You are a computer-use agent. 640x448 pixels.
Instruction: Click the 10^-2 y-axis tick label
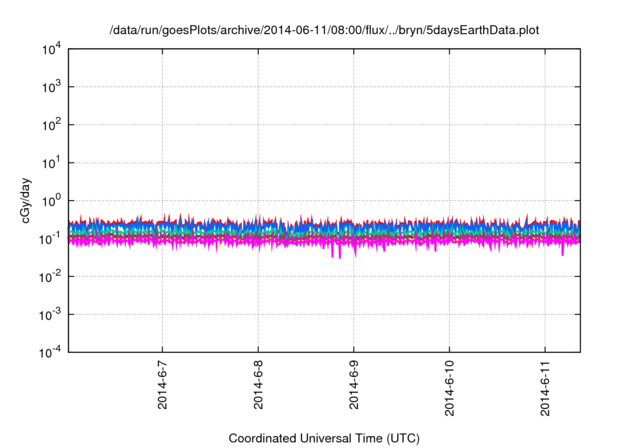pos(50,277)
